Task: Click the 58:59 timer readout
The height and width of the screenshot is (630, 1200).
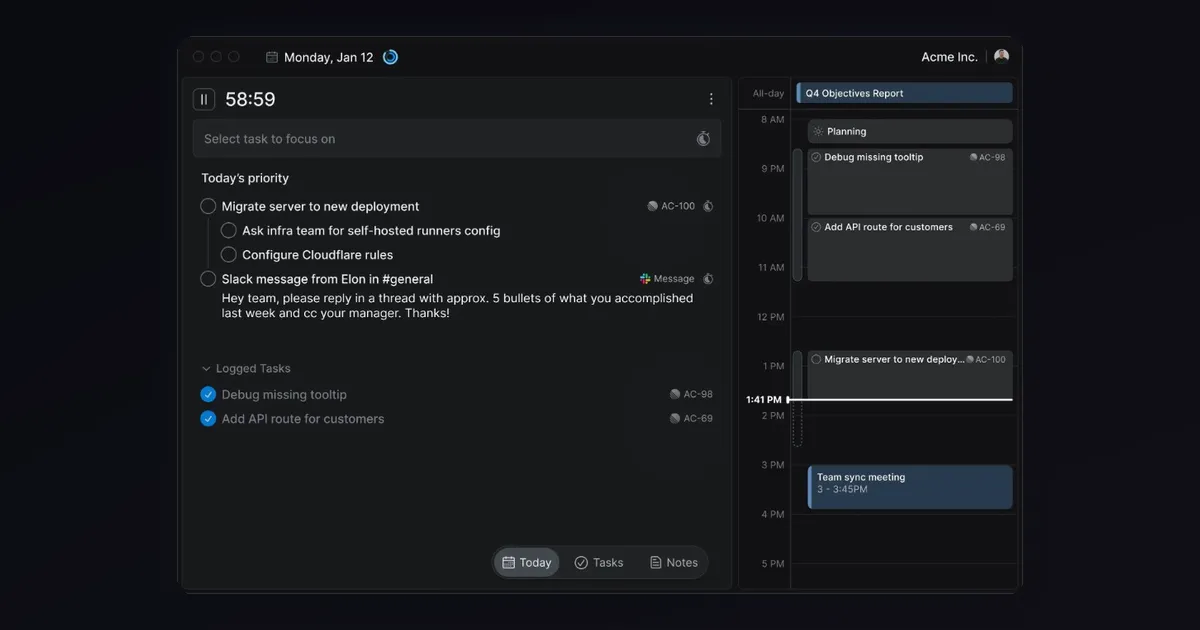Action: point(250,99)
